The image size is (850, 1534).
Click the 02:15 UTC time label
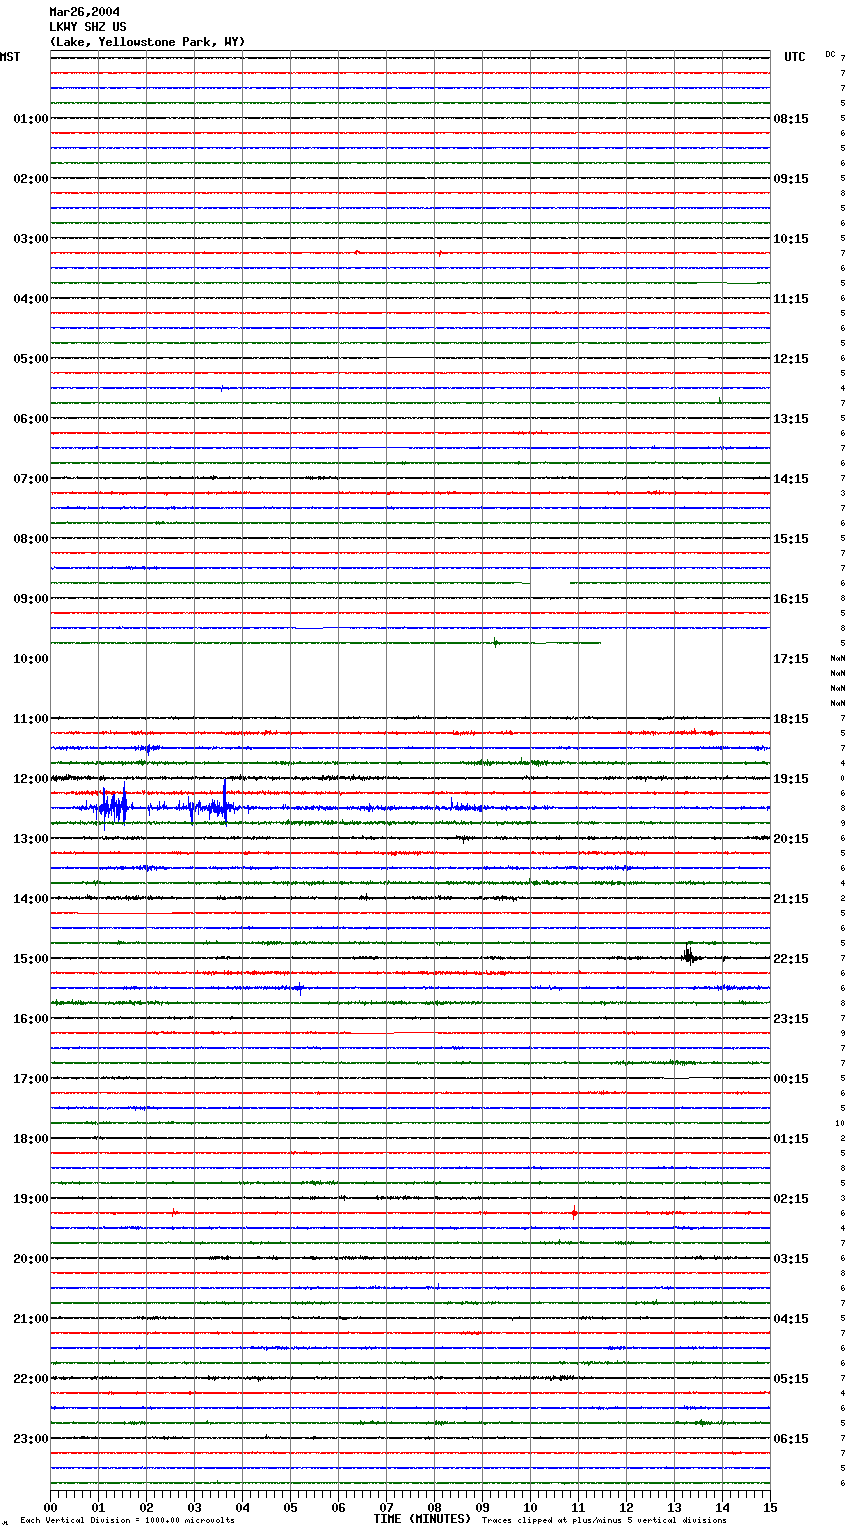(x=791, y=1199)
